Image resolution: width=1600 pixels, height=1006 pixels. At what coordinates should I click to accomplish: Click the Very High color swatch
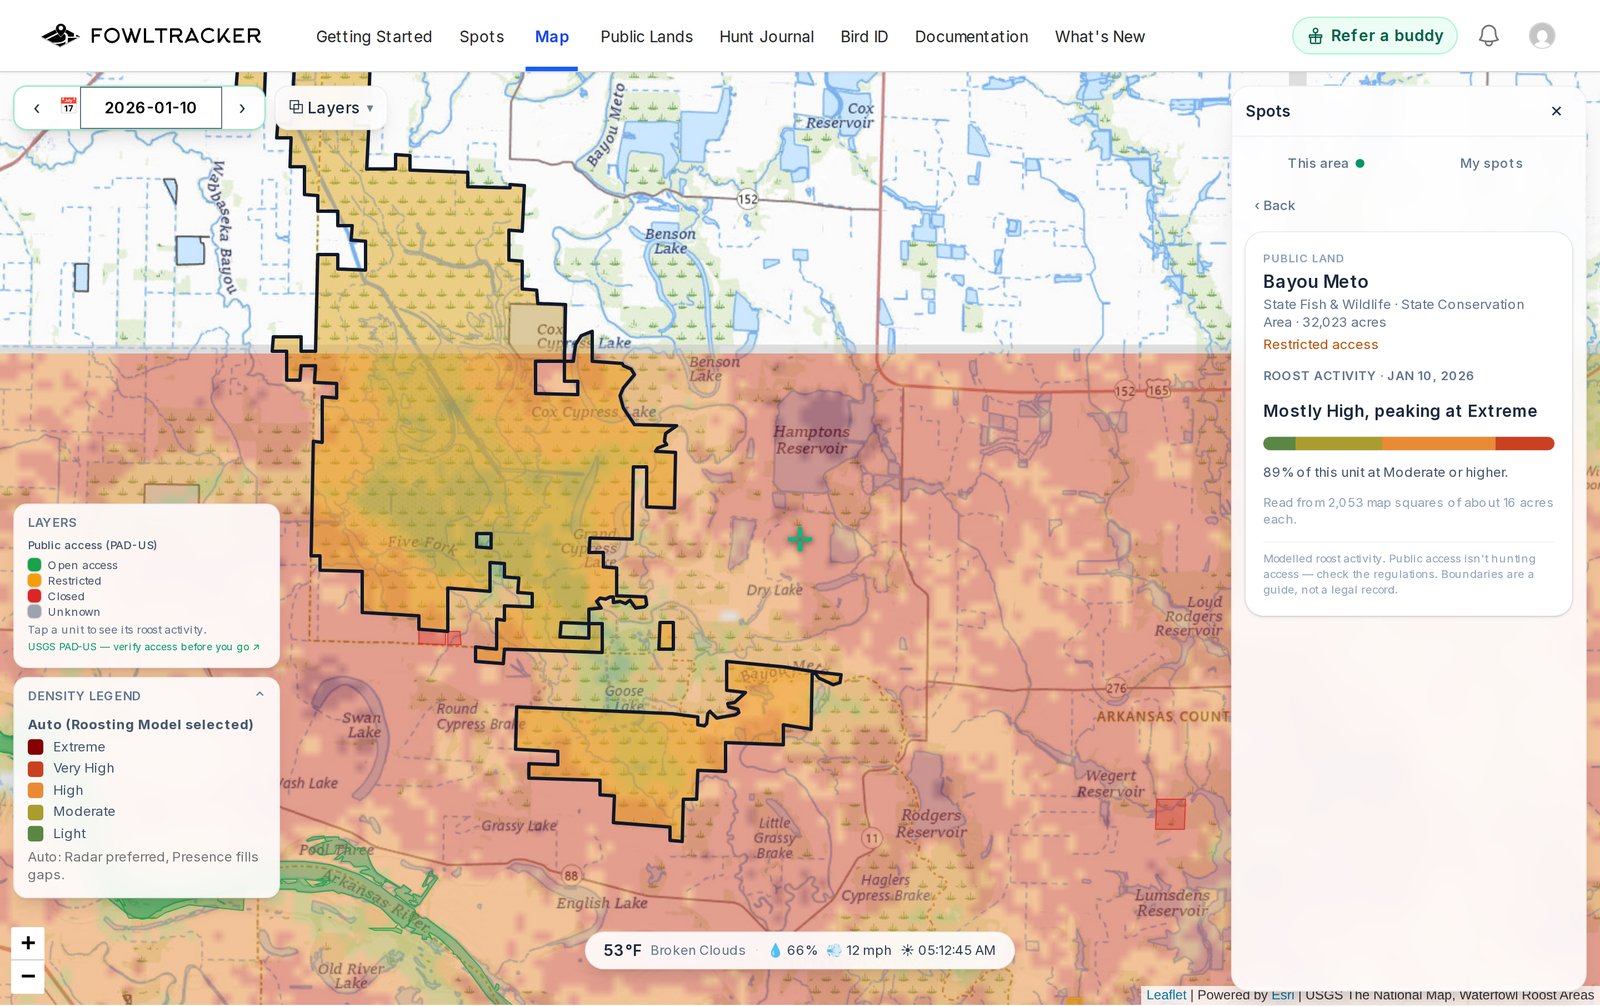[x=36, y=768]
